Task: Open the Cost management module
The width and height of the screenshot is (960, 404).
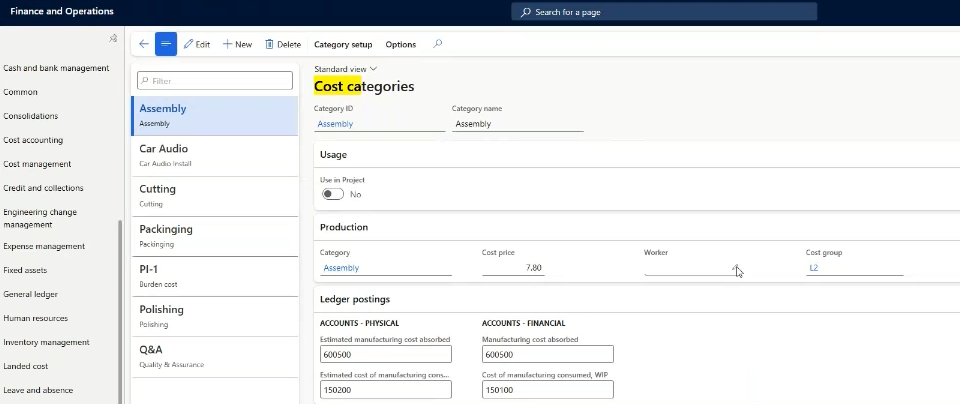Action: (x=37, y=164)
